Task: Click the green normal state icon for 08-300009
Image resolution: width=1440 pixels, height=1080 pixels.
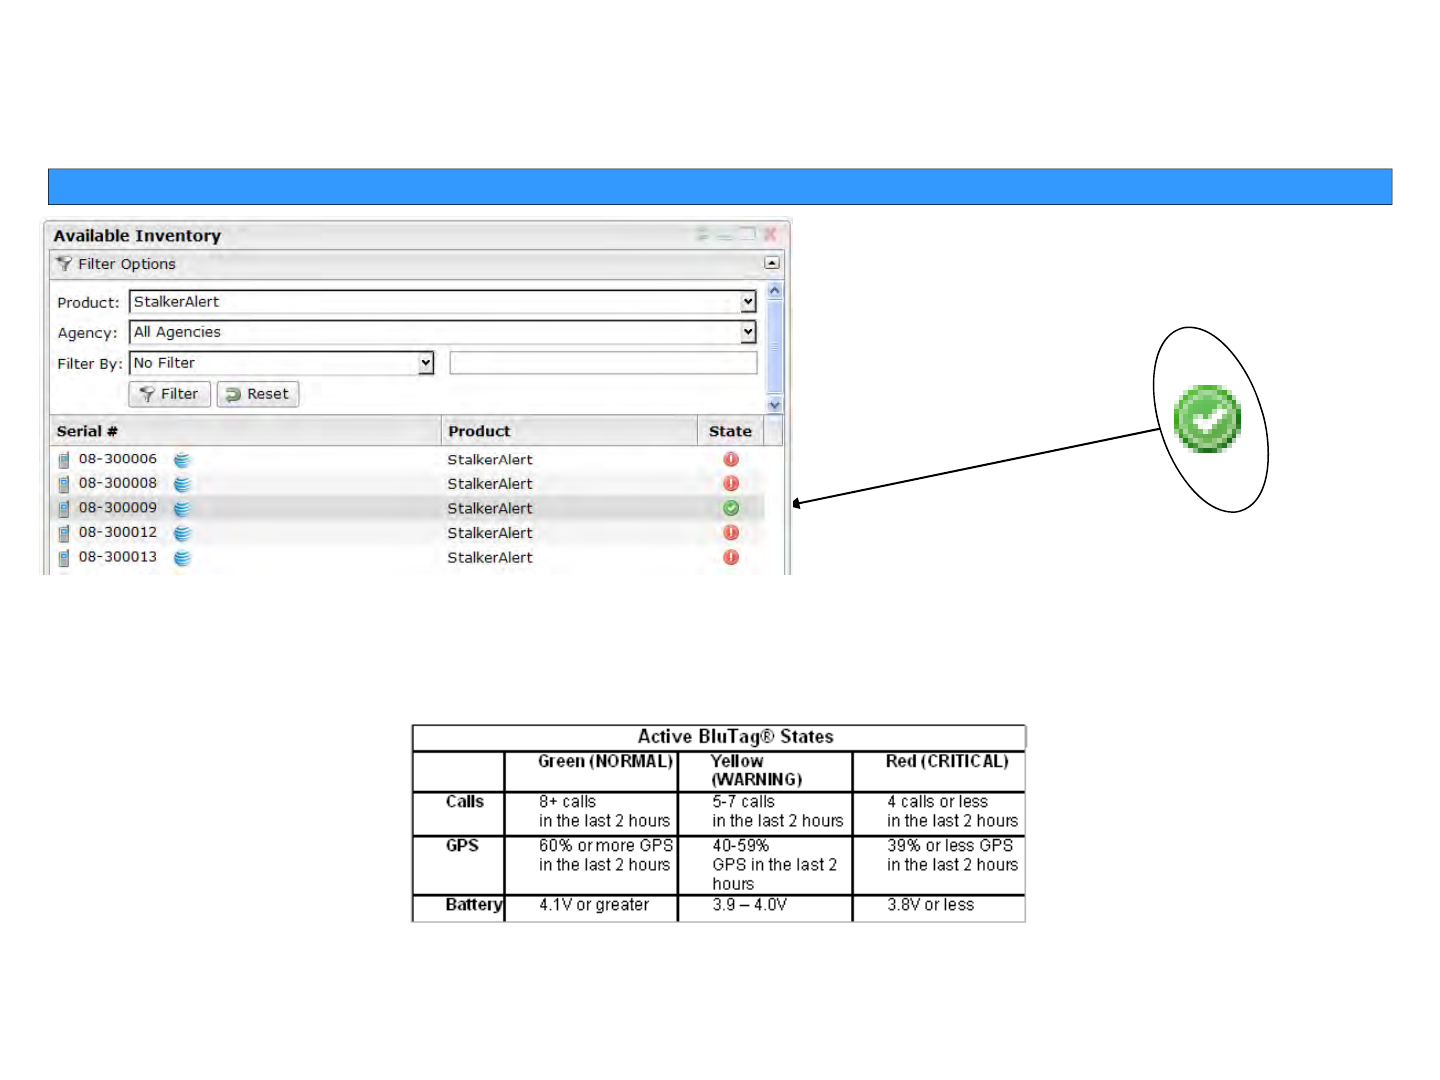Action: coord(731,508)
